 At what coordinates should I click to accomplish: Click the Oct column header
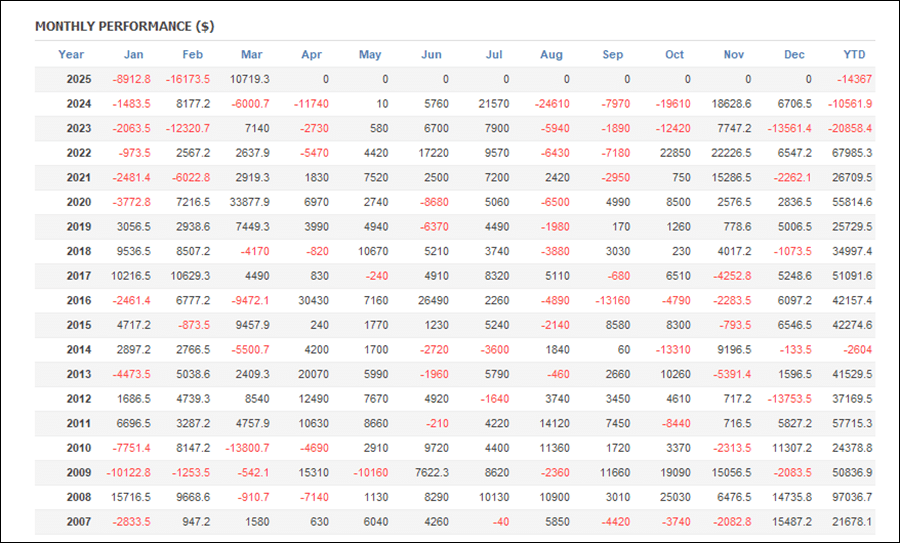coord(674,55)
